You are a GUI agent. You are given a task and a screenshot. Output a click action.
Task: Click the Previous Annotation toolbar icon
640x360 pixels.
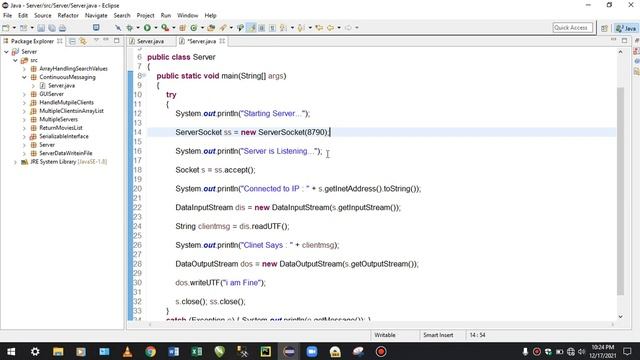(x=301, y=28)
